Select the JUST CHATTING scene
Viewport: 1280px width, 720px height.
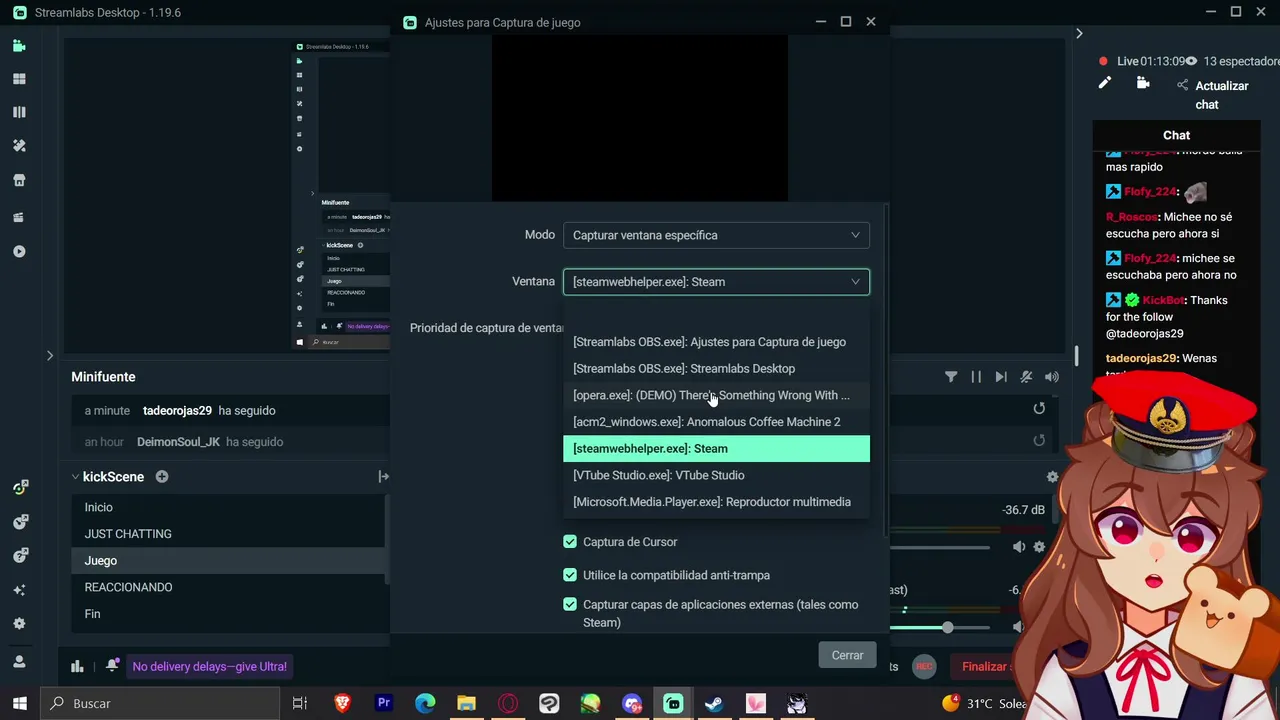click(229, 534)
